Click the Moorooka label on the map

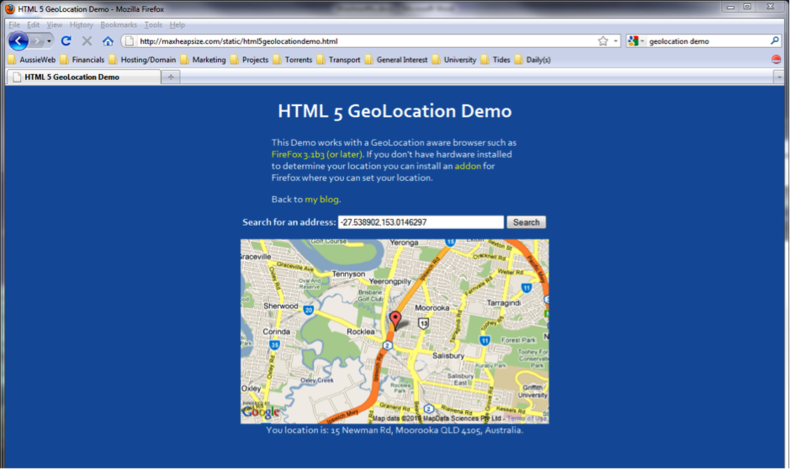(x=432, y=308)
